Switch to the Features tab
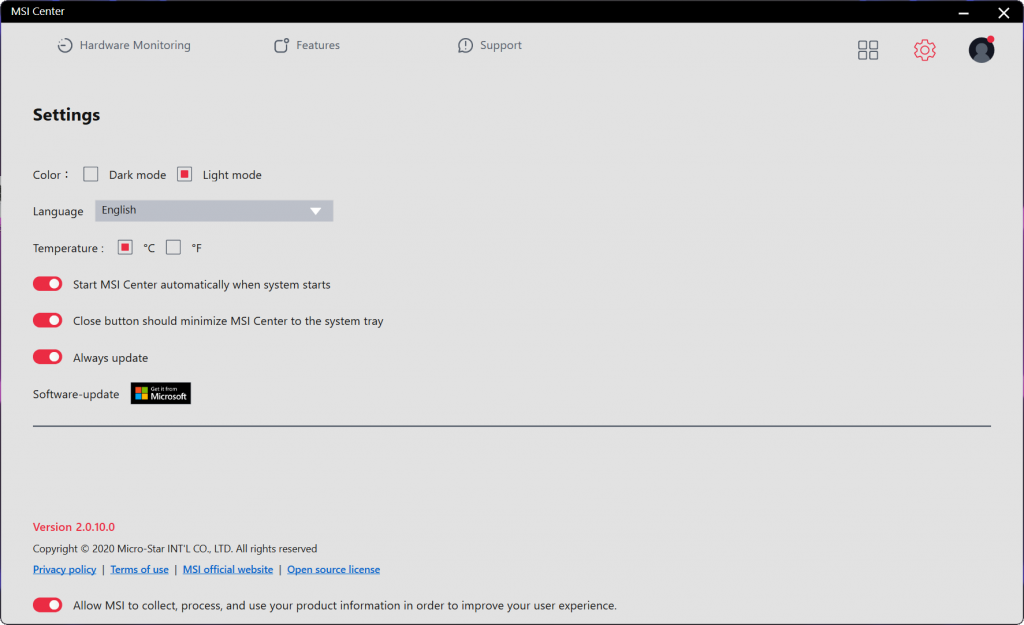The width and height of the screenshot is (1024, 625). (x=318, y=46)
